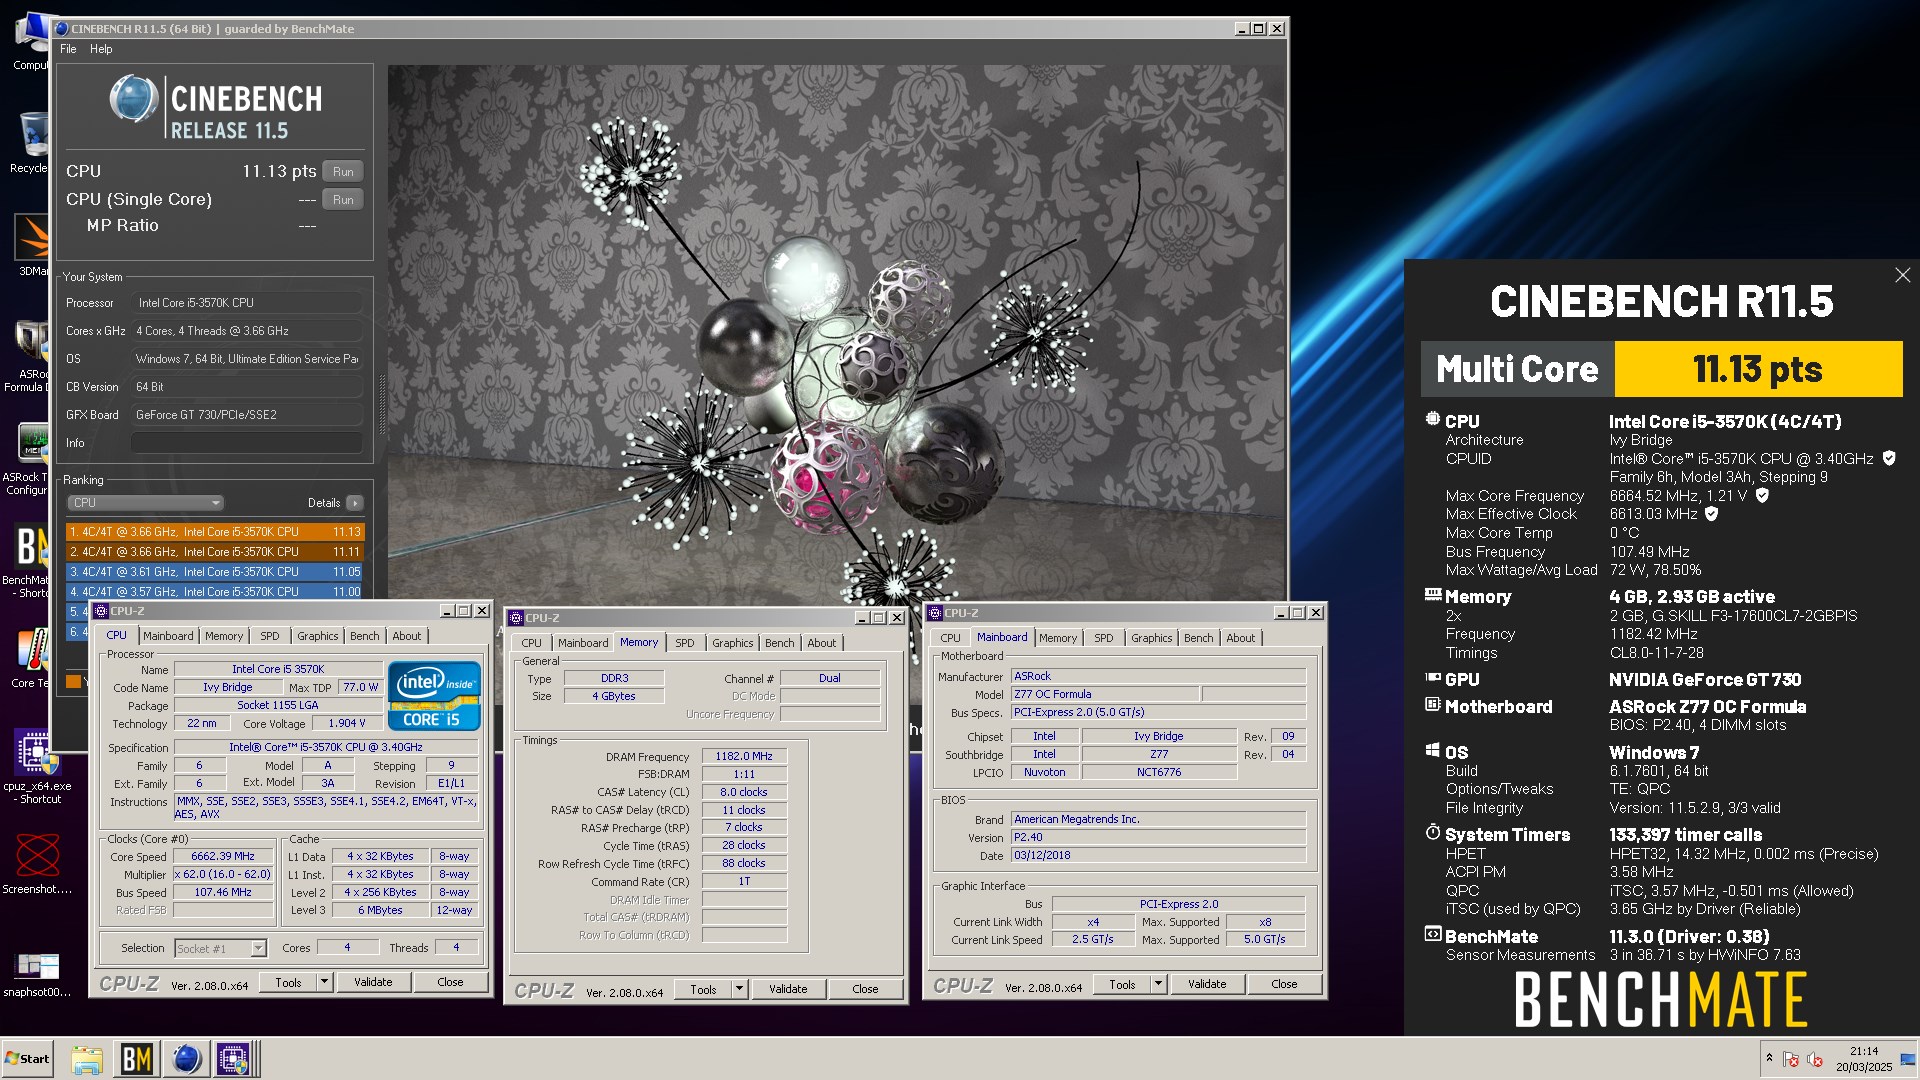Click DRAM Frequency value 1182.0 MHz

coord(744,757)
